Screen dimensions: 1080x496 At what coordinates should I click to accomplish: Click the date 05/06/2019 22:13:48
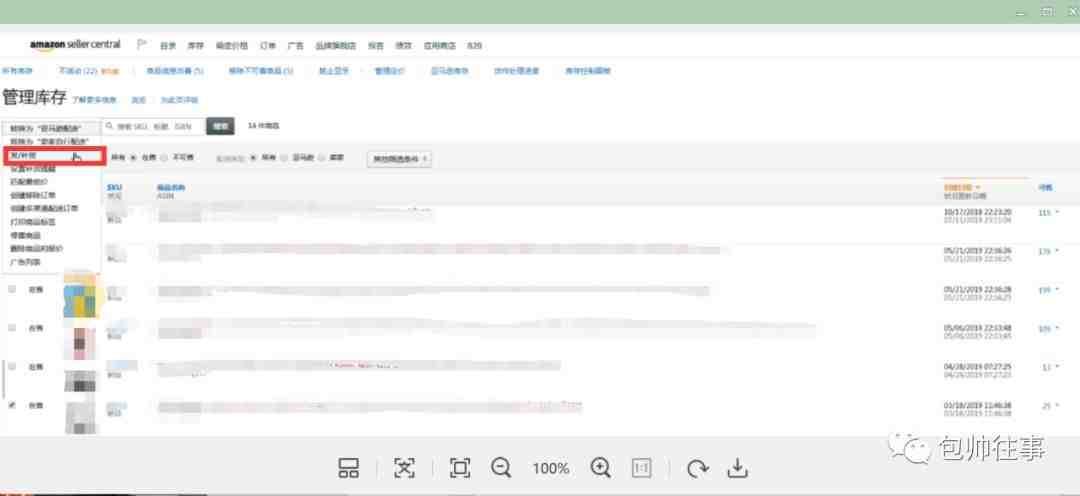point(977,327)
